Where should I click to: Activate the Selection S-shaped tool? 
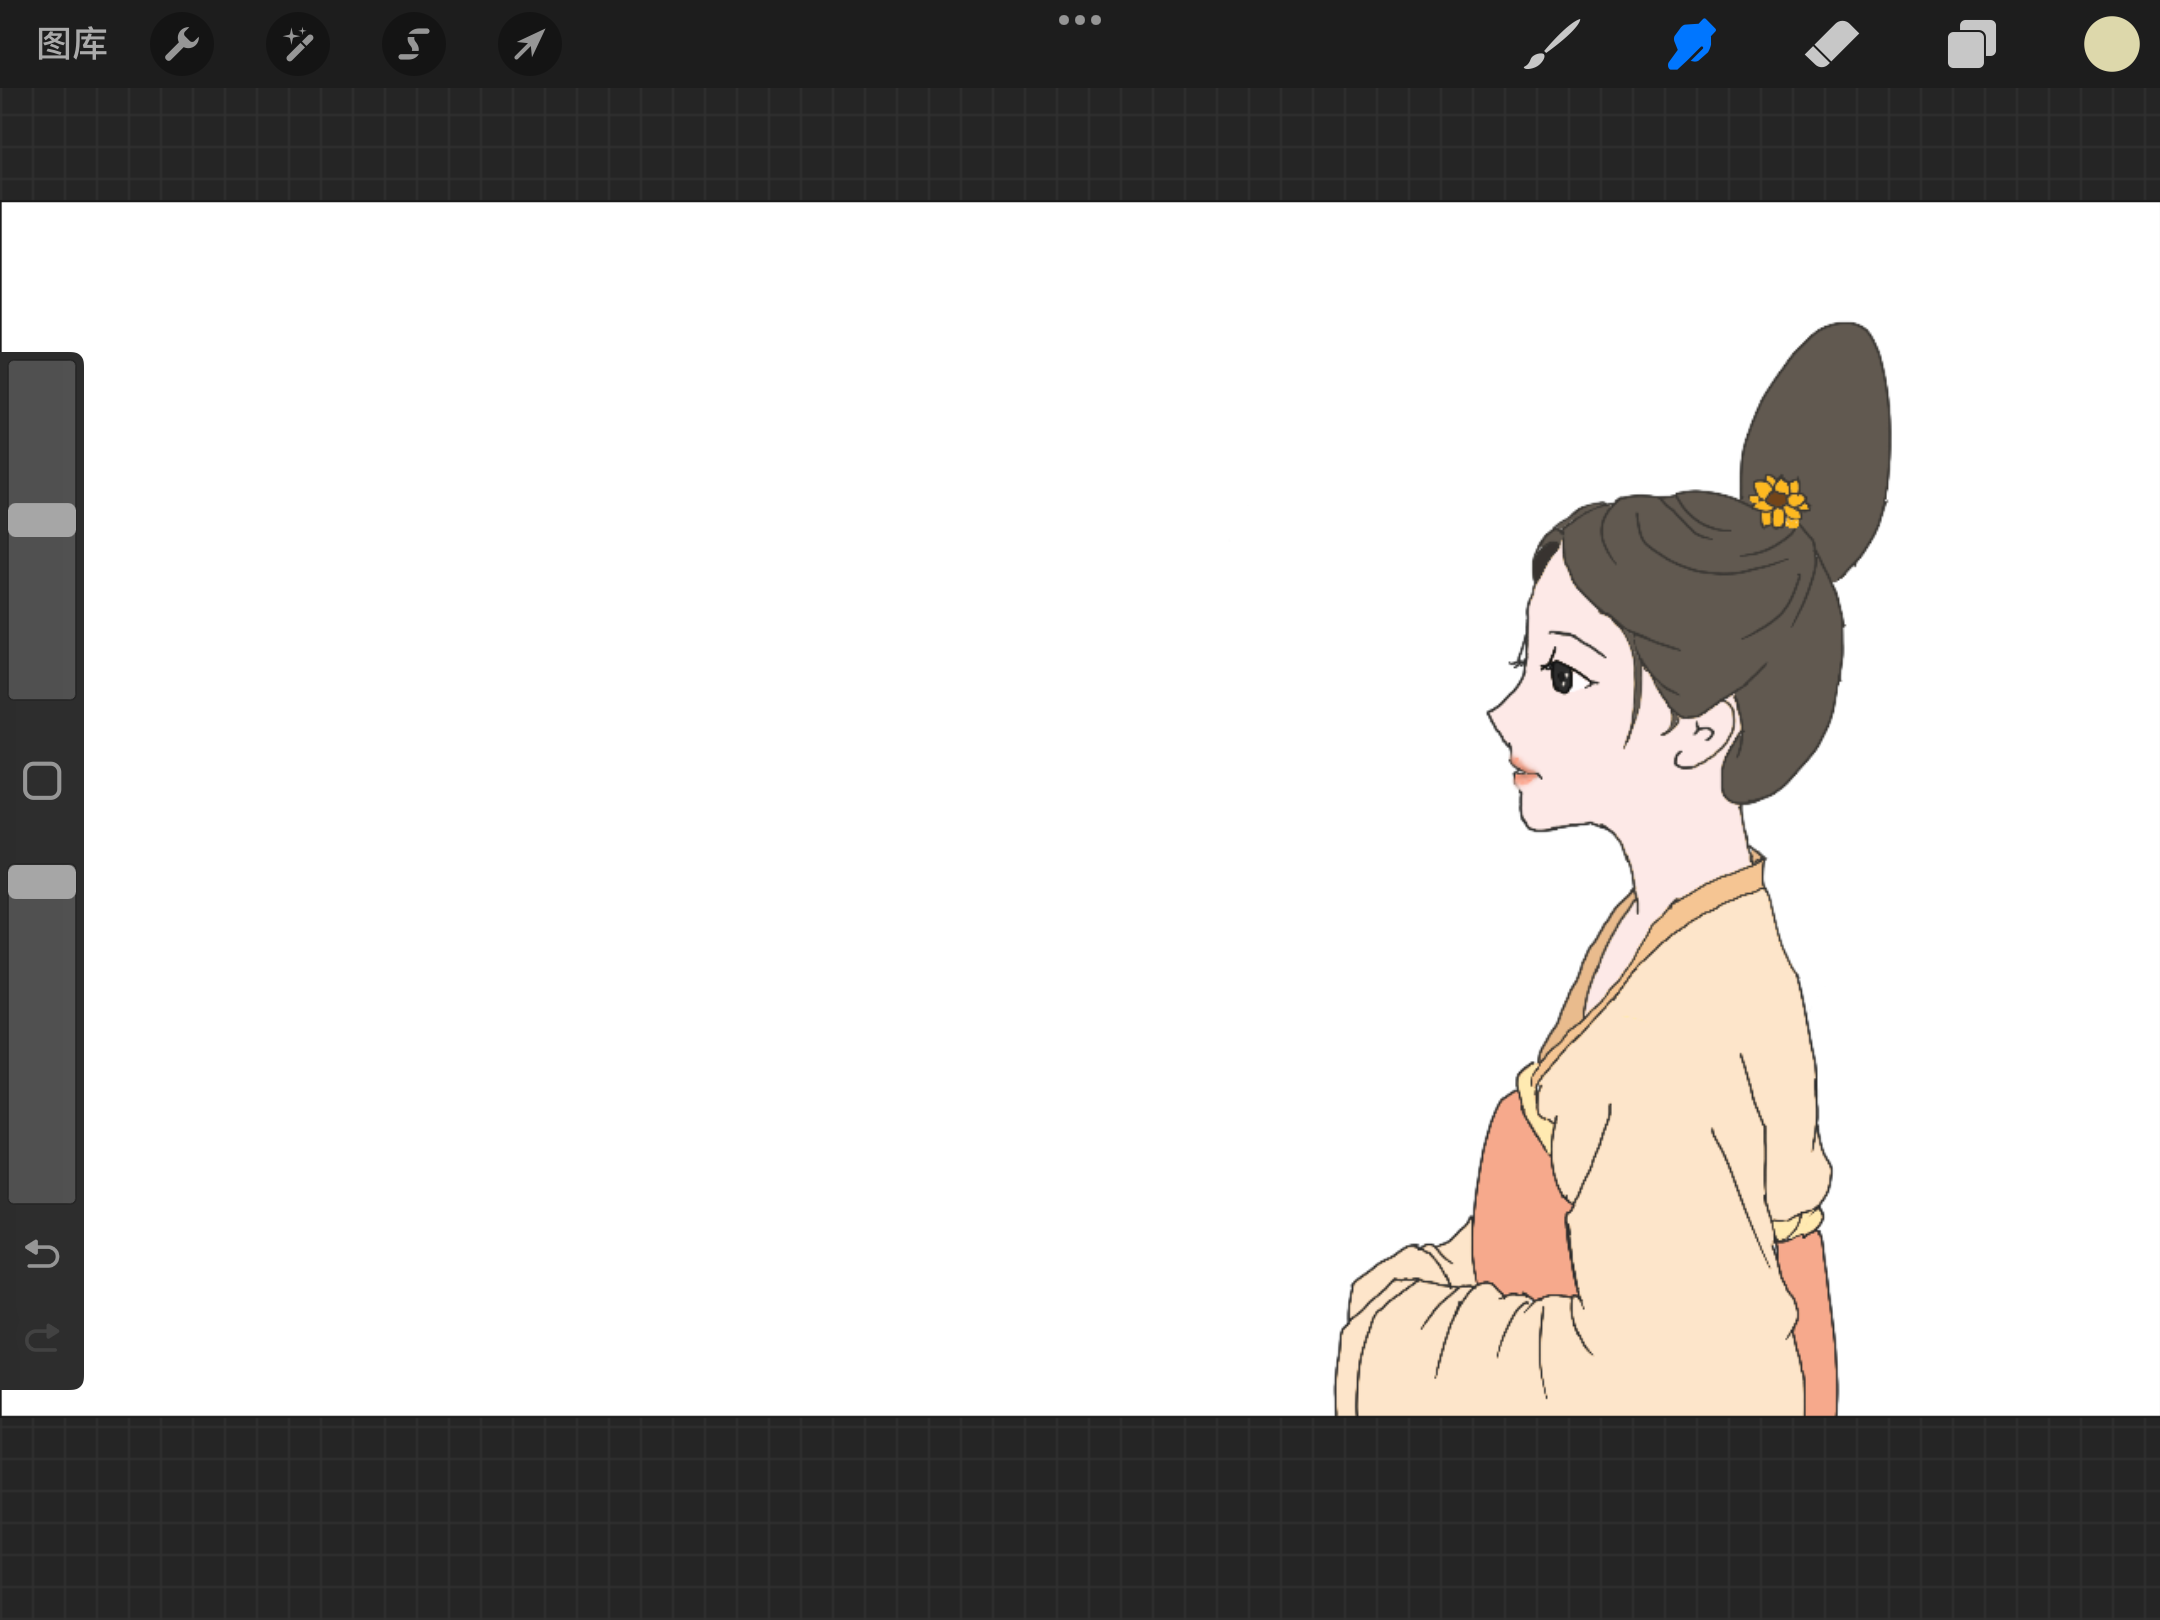414,44
